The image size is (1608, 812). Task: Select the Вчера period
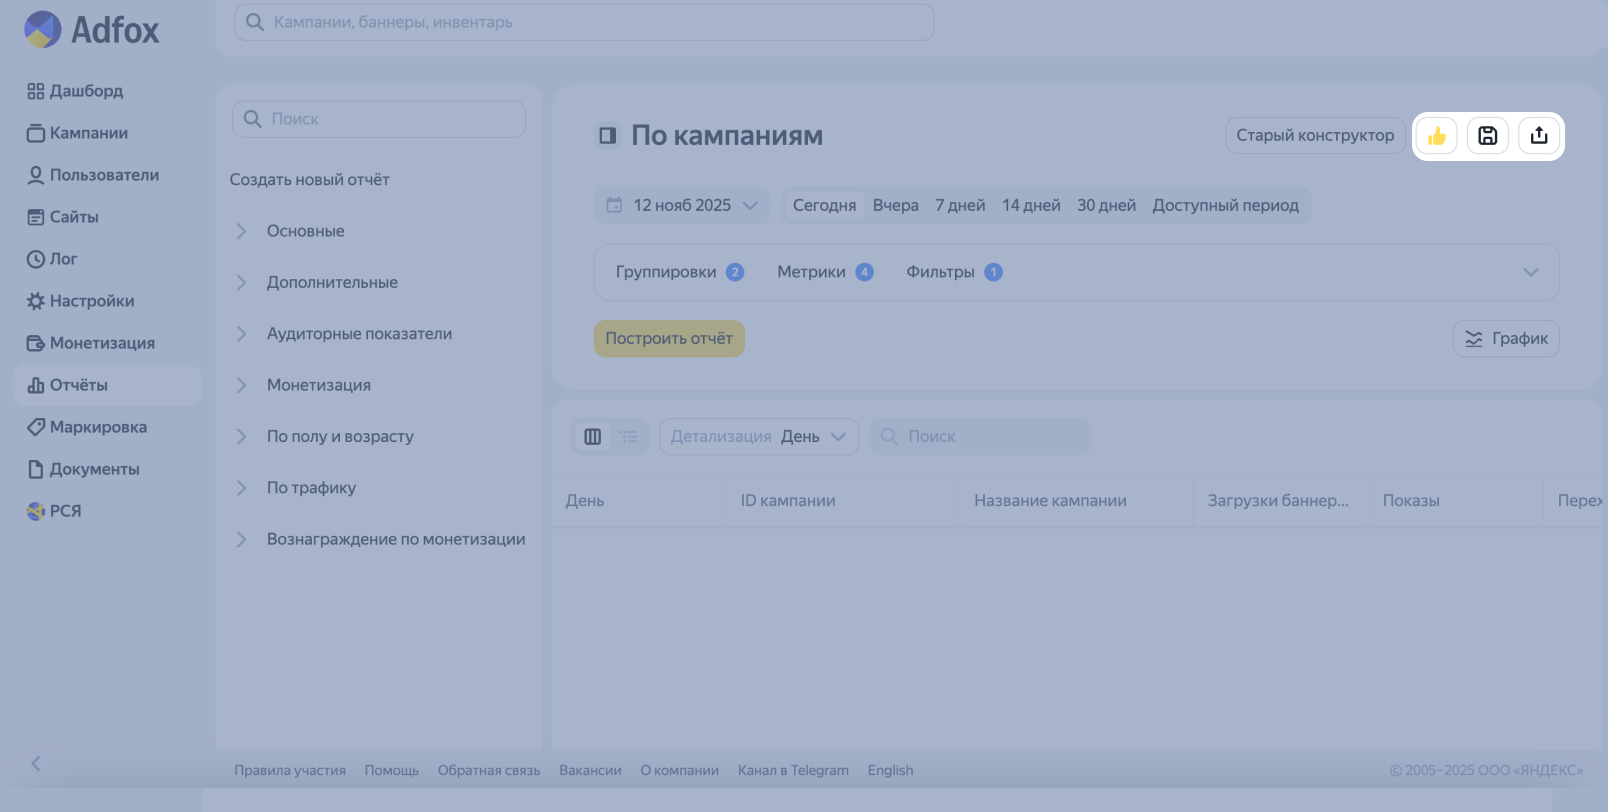tap(896, 205)
